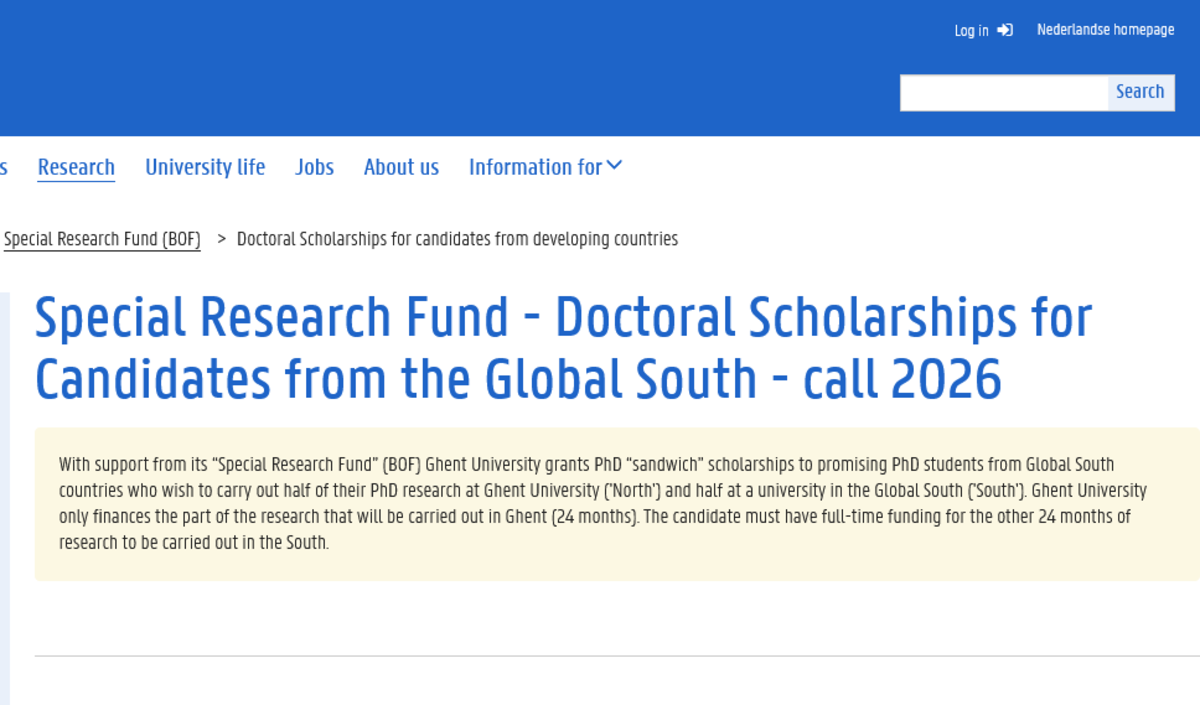Click the breadcrumb separator arrow
The width and height of the screenshot is (1200, 705).
(221, 239)
